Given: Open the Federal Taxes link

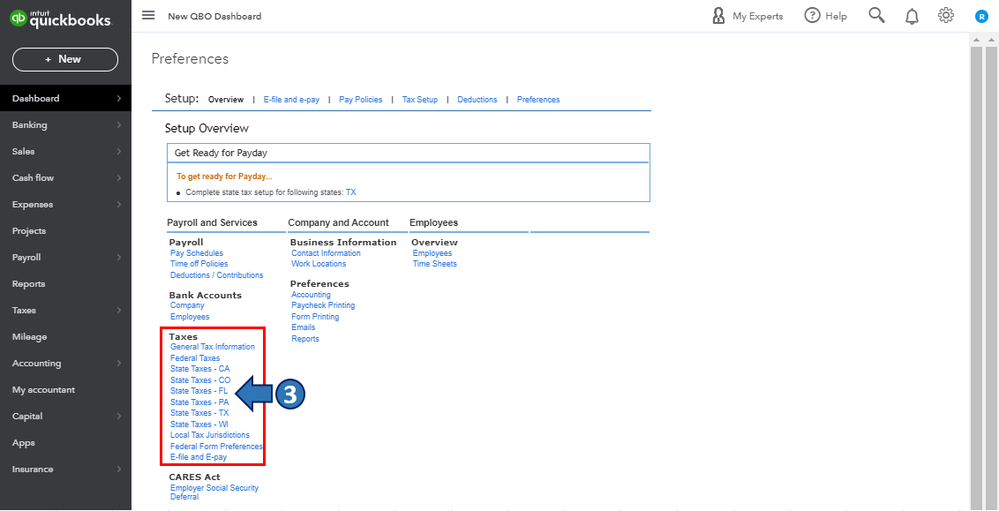Looking at the screenshot, I should coord(195,358).
